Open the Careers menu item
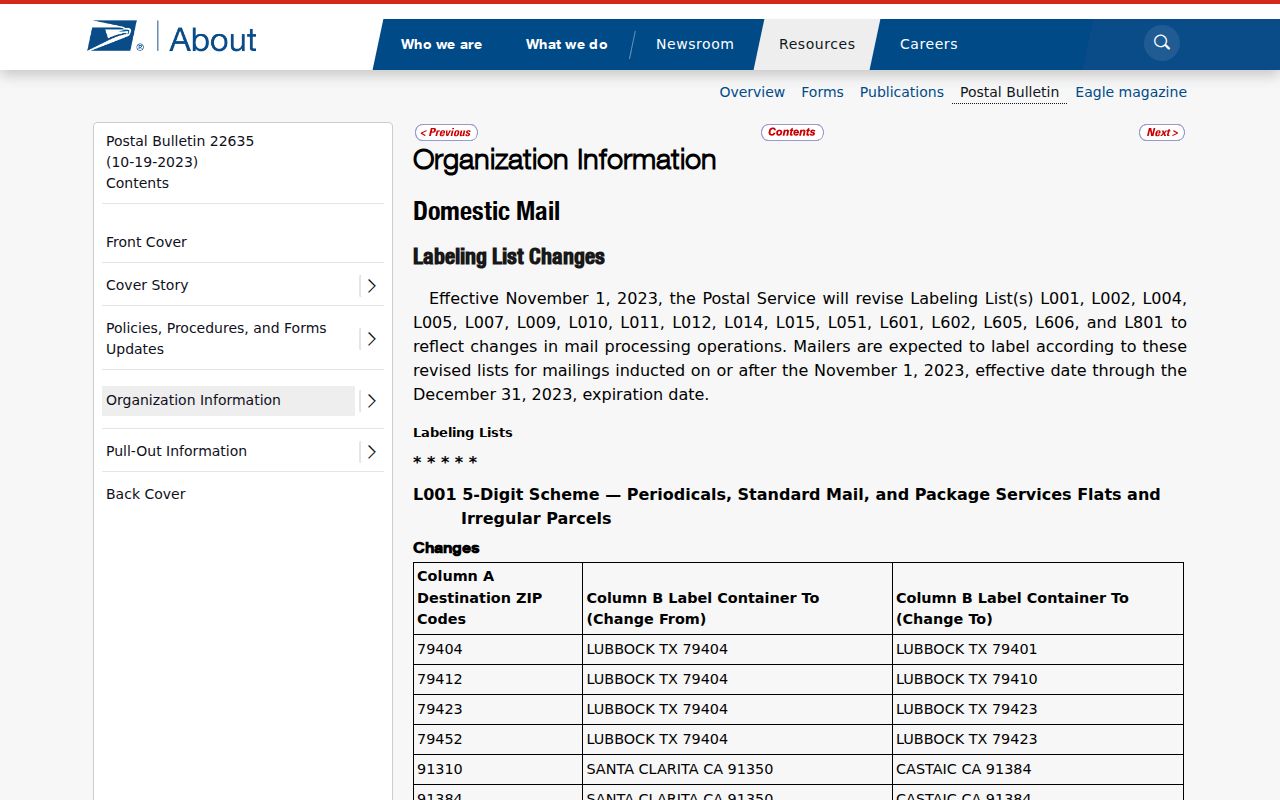Image resolution: width=1280 pixels, height=800 pixels. coord(929,44)
